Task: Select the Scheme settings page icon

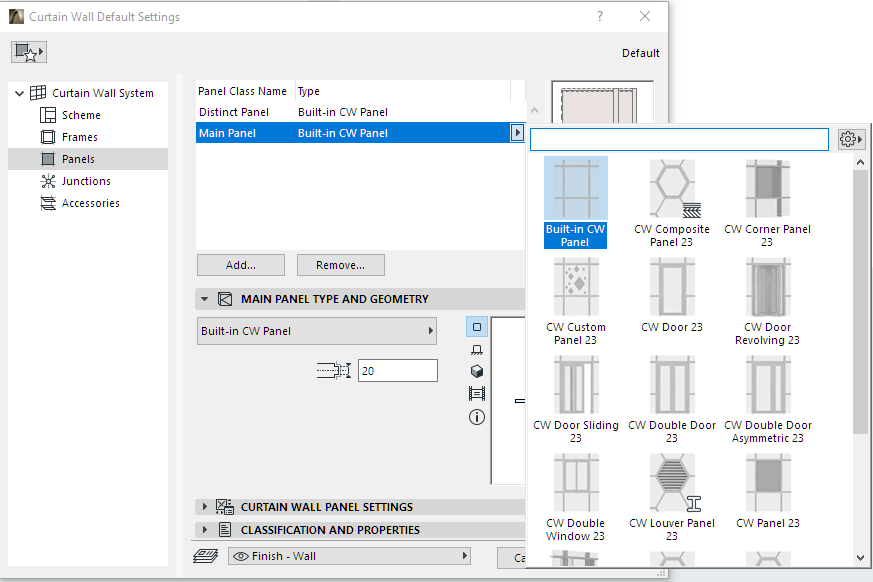Action: pos(48,114)
